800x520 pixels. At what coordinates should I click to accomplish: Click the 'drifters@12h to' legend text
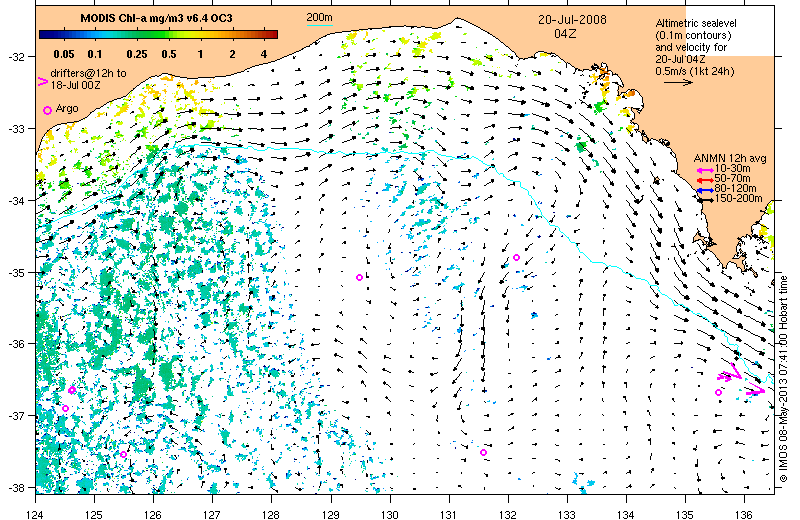(x=88, y=73)
